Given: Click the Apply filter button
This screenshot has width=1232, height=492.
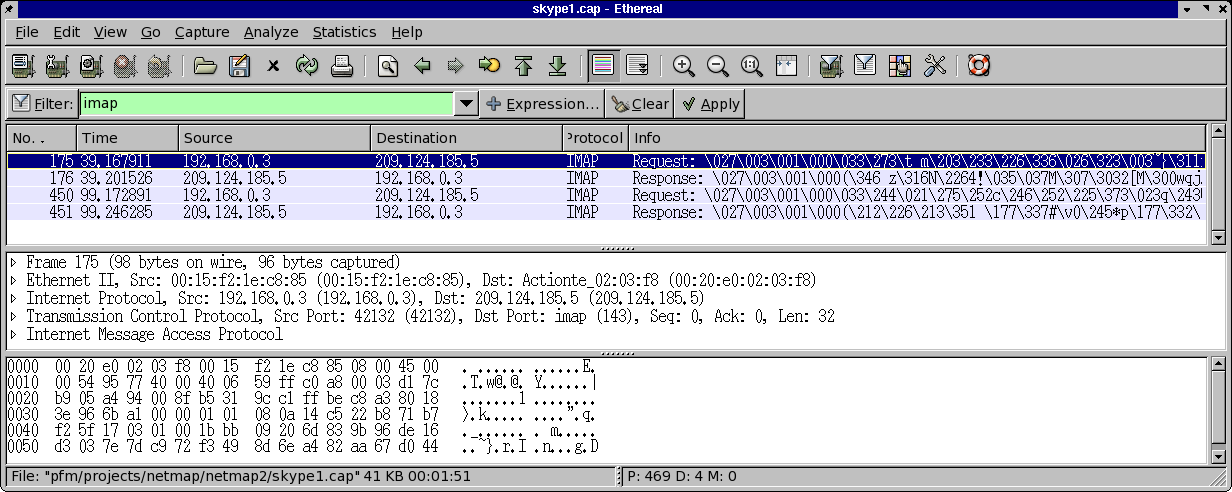Looking at the screenshot, I should click(x=710, y=104).
